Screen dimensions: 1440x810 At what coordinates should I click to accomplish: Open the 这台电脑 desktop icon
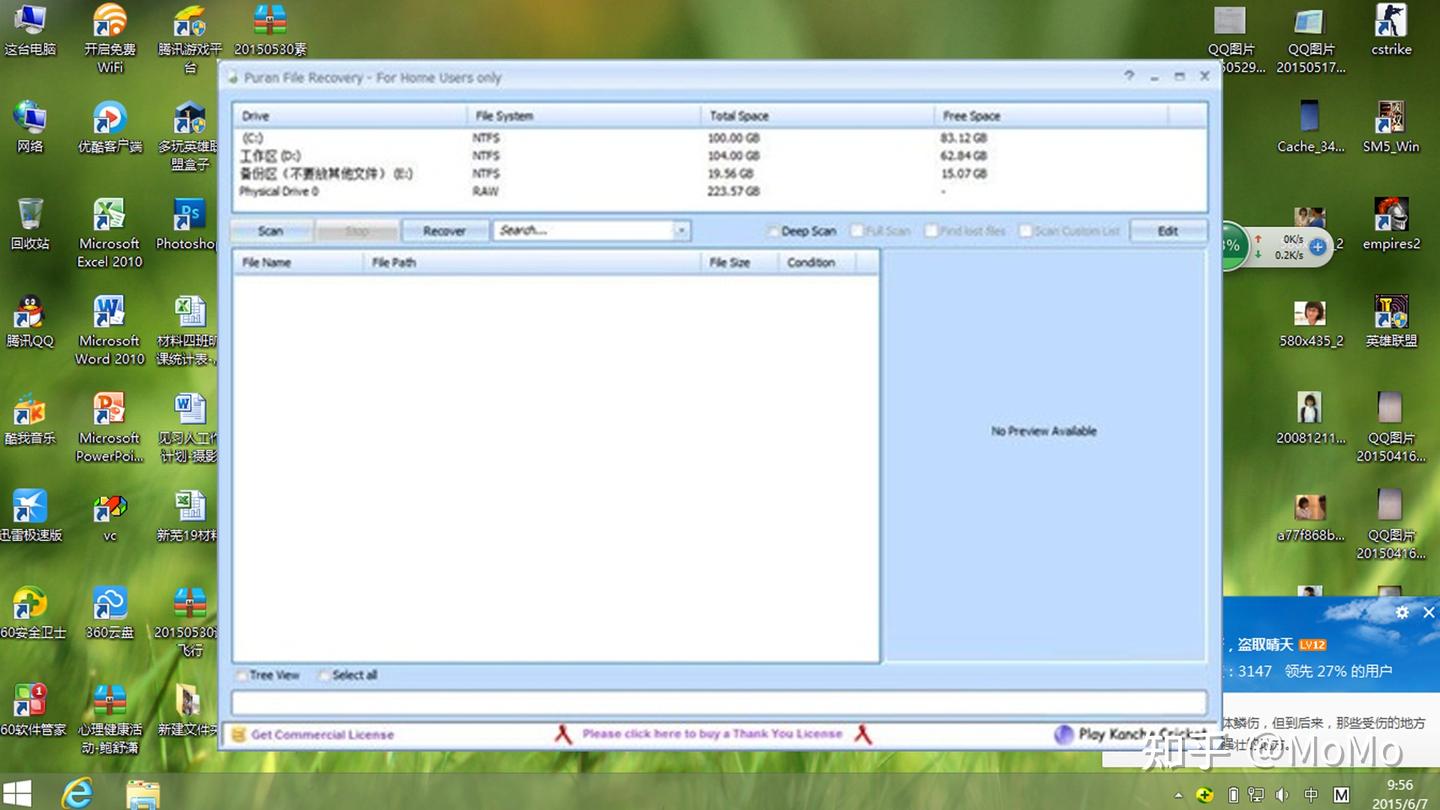(30, 30)
